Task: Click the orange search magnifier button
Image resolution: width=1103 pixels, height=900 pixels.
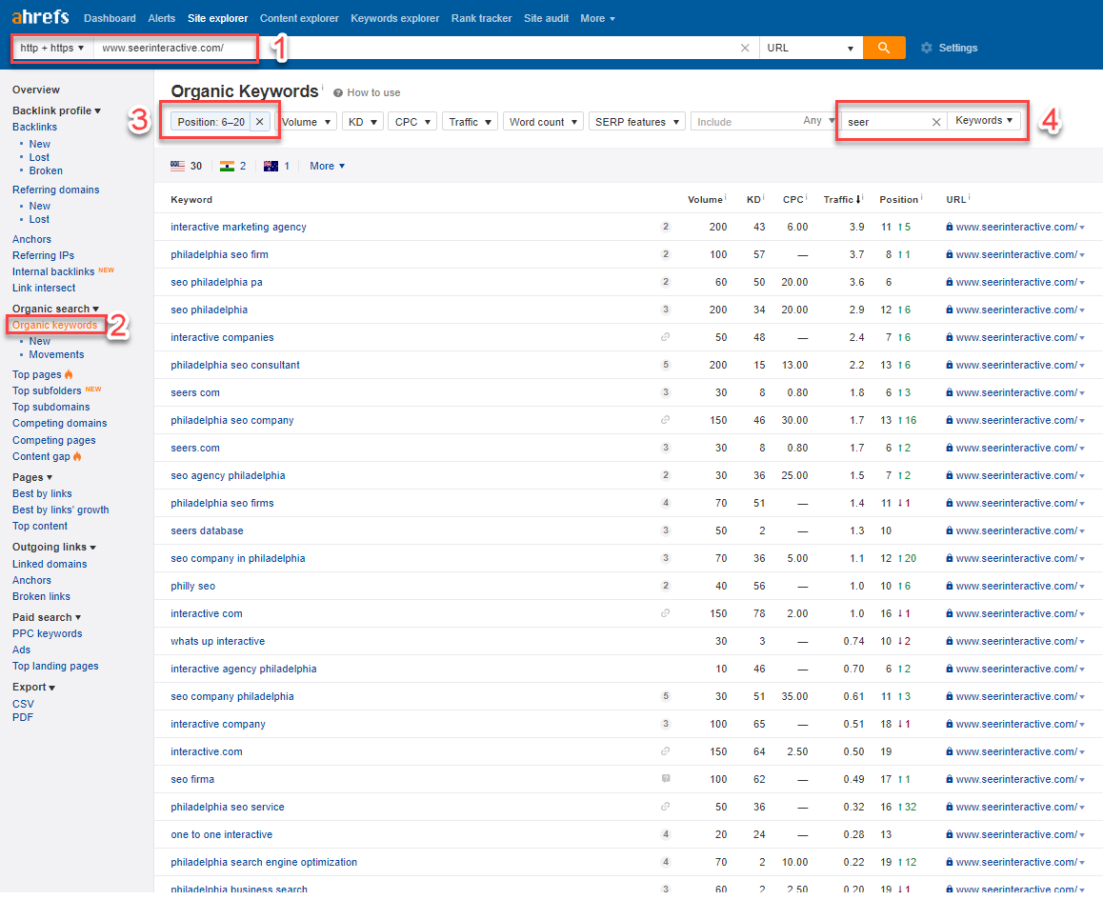Action: (x=883, y=48)
